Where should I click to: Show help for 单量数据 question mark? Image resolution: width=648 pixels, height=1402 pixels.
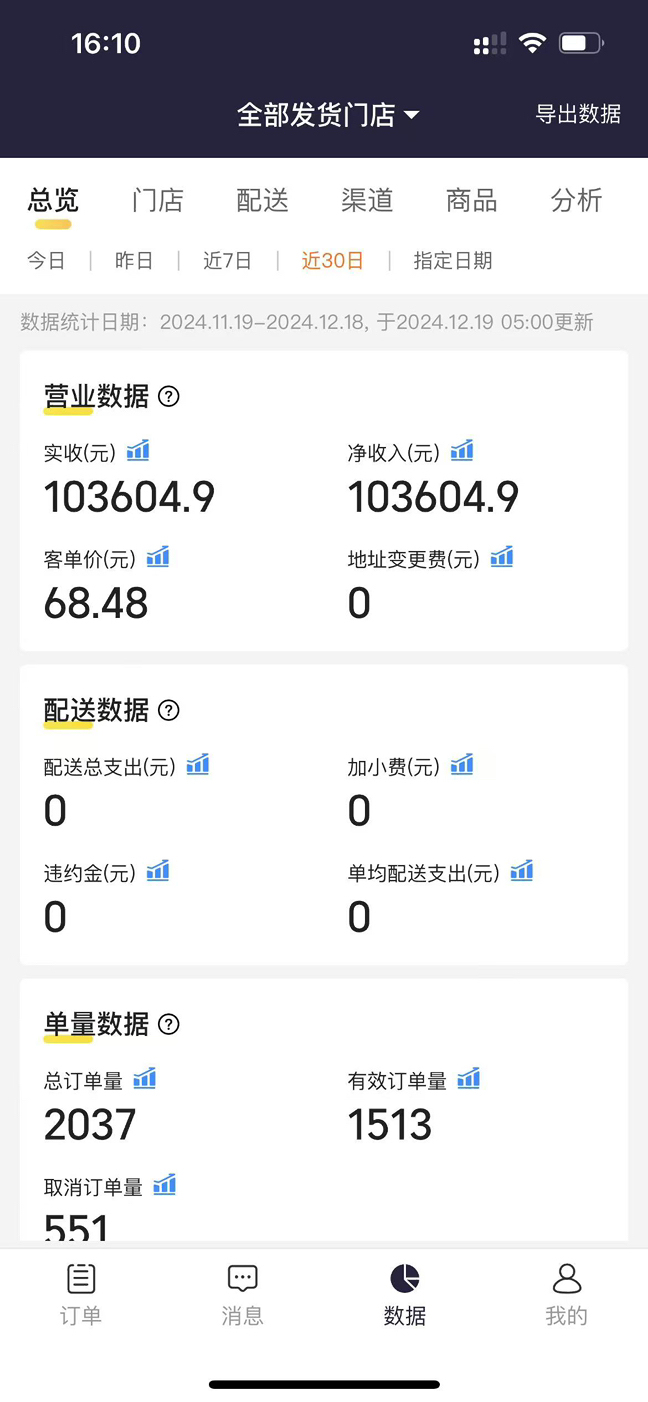169,1025
